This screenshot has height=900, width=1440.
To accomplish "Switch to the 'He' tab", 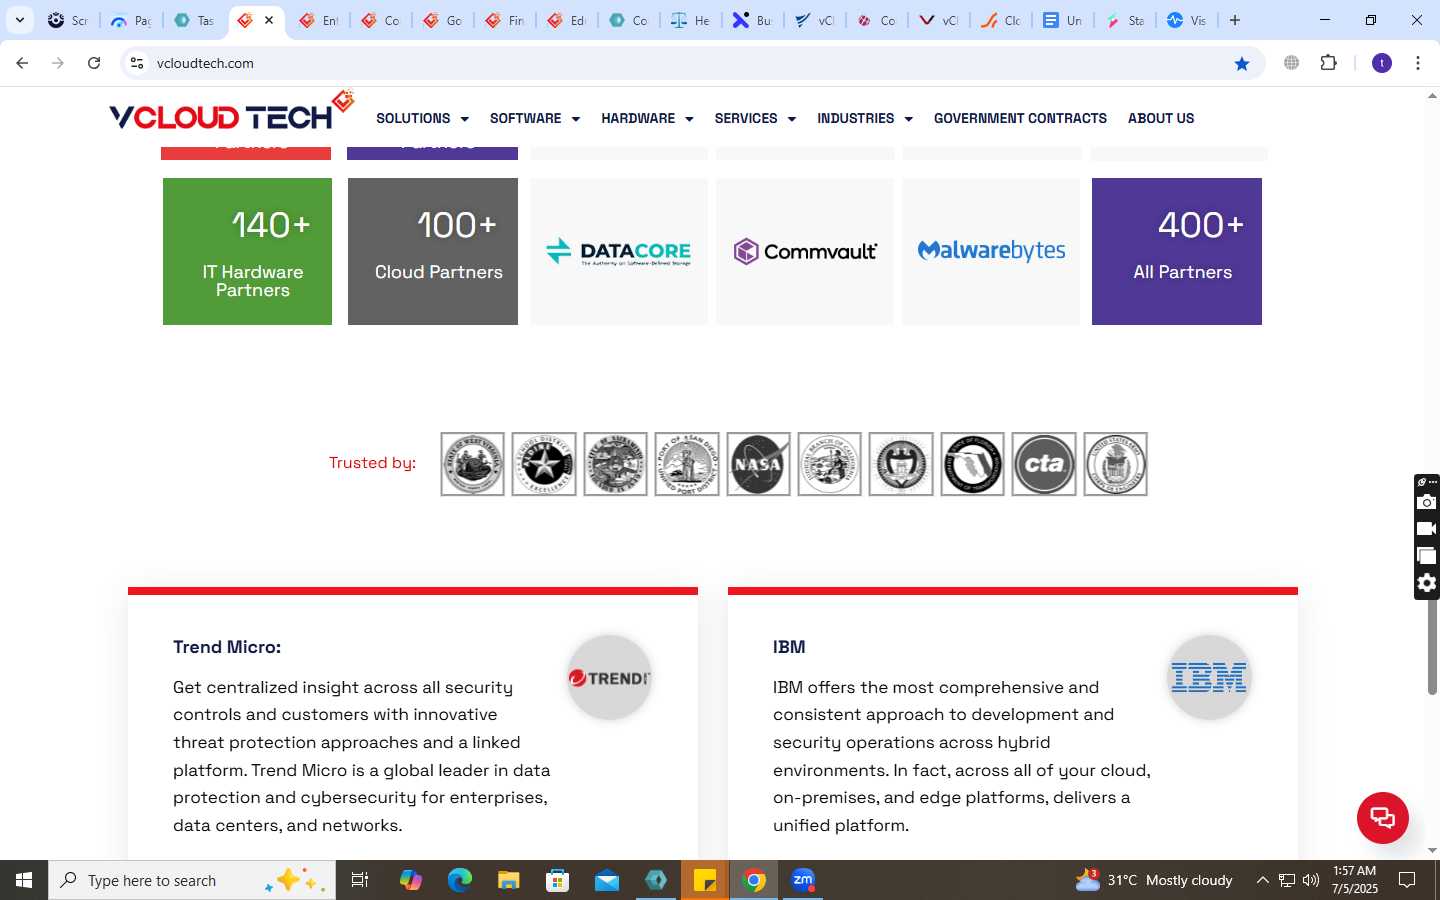I will [x=691, y=20].
